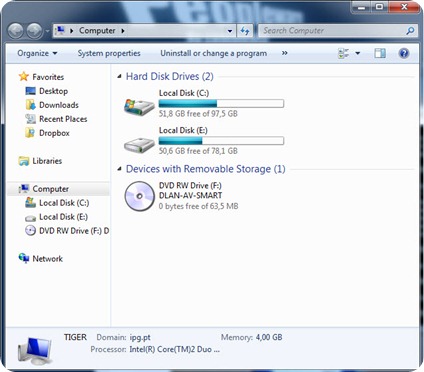Click the TIGER computer name

[75, 337]
